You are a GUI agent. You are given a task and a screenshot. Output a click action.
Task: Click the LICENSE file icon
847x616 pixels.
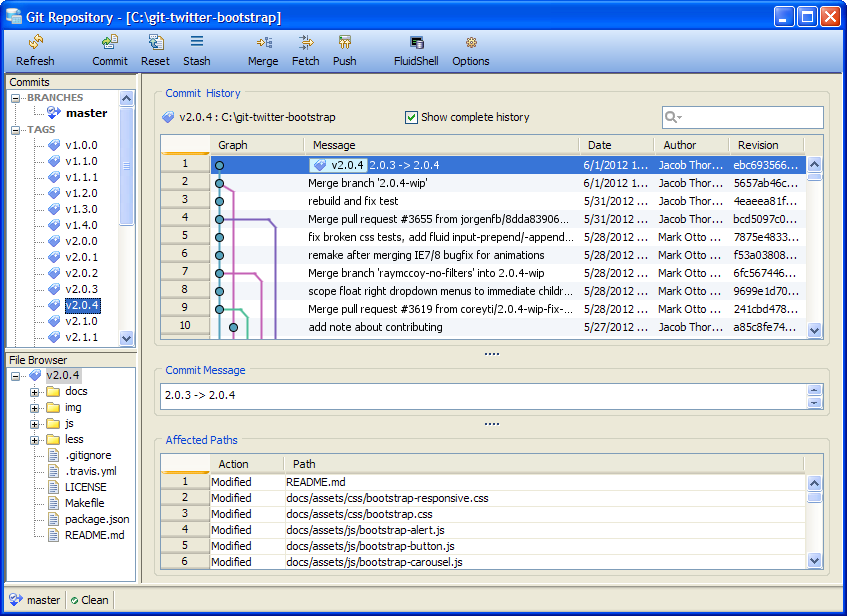coord(53,487)
